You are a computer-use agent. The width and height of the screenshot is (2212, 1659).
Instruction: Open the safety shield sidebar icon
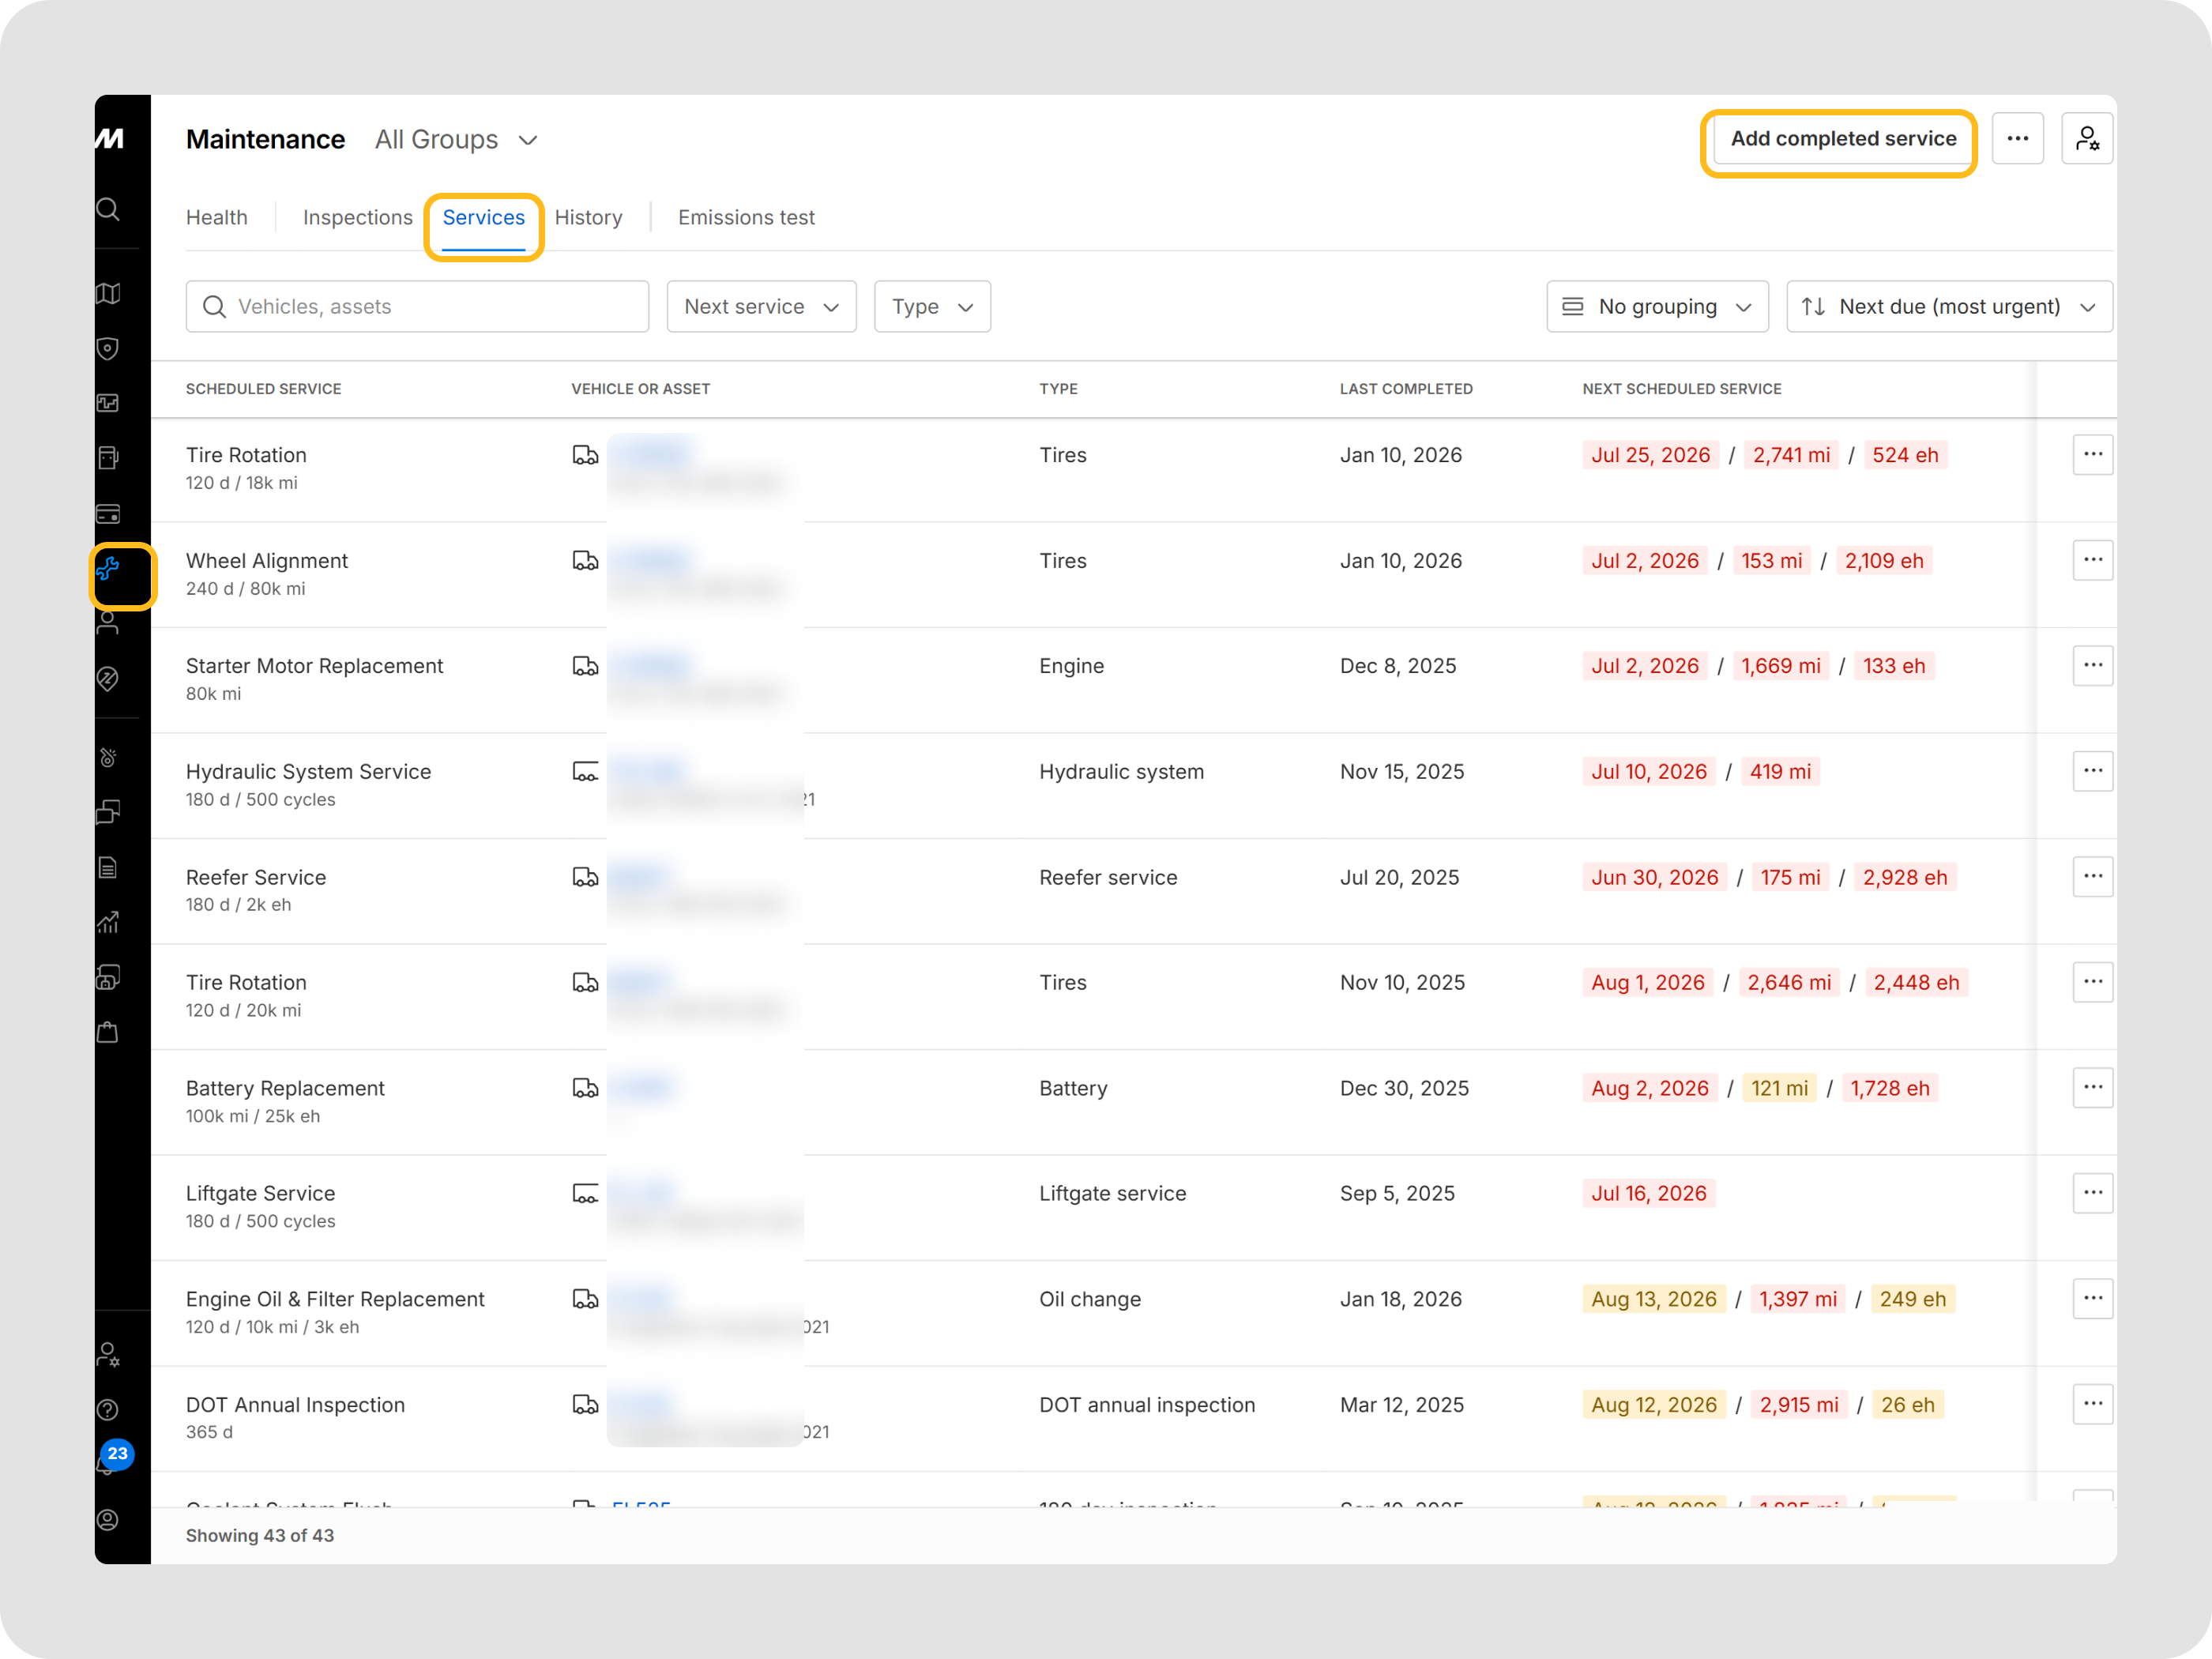pyautogui.click(x=108, y=348)
